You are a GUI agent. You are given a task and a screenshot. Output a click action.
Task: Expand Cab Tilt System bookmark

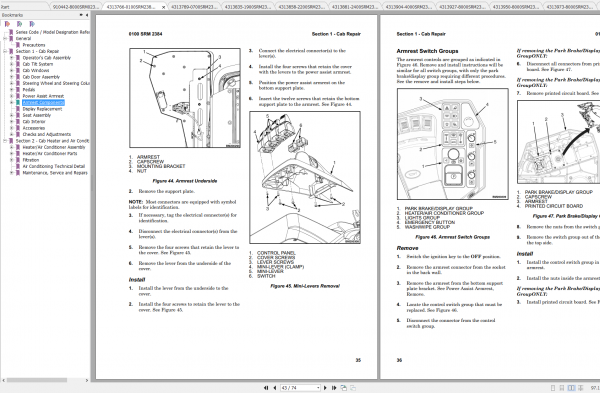pos(11,64)
